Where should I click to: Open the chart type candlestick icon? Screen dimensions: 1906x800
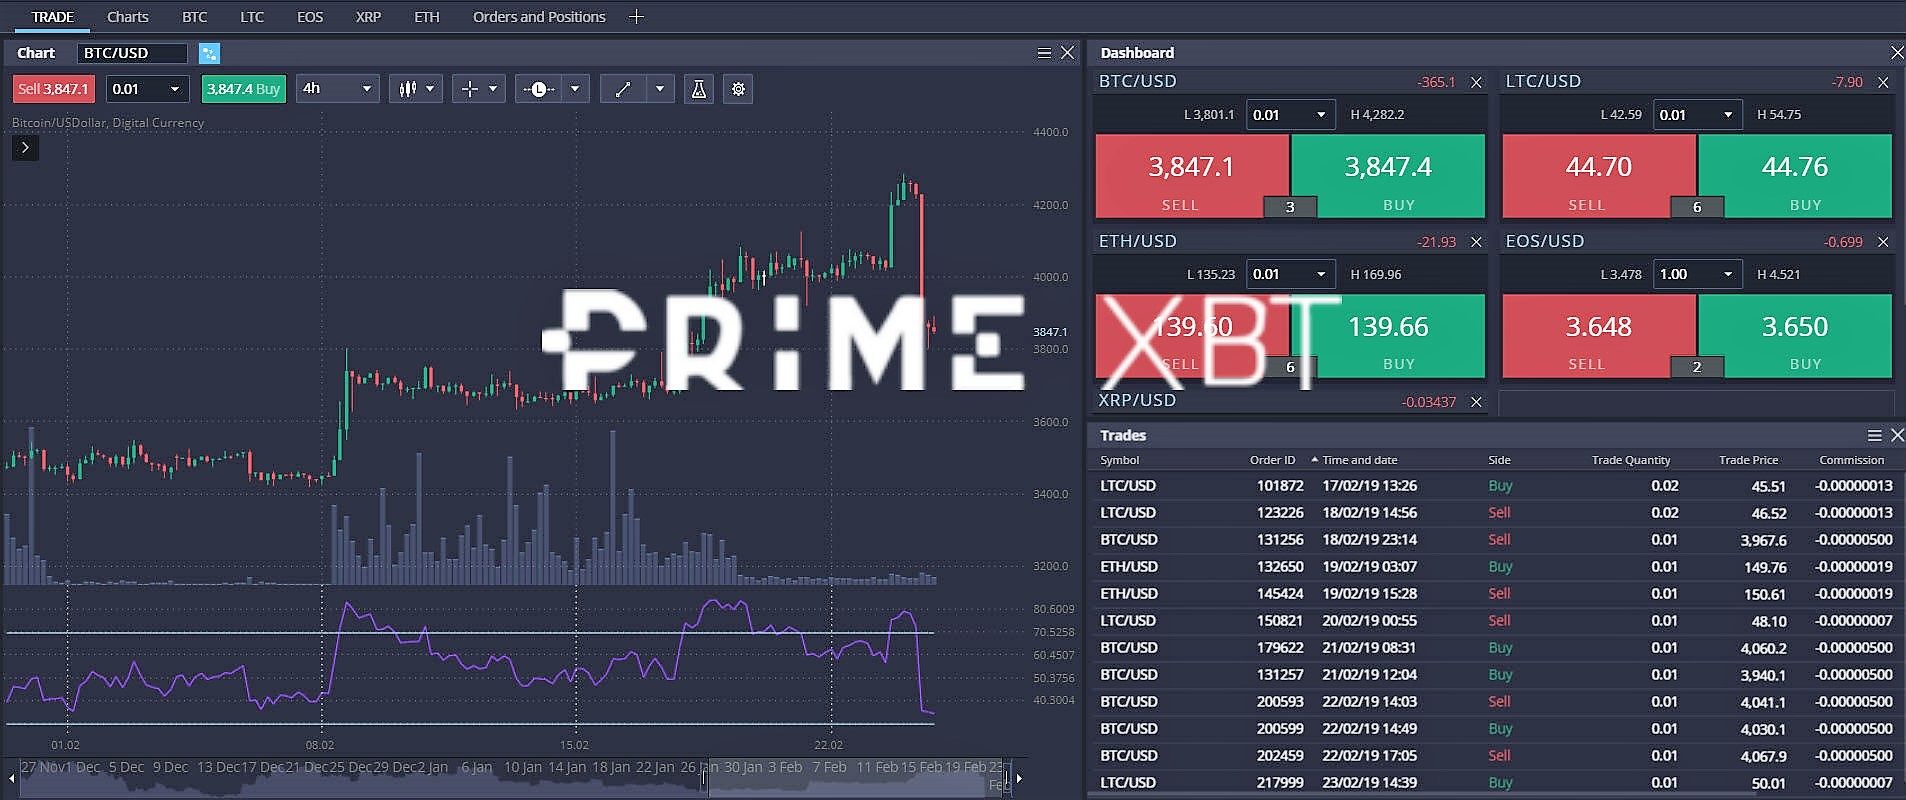pyautogui.click(x=407, y=89)
